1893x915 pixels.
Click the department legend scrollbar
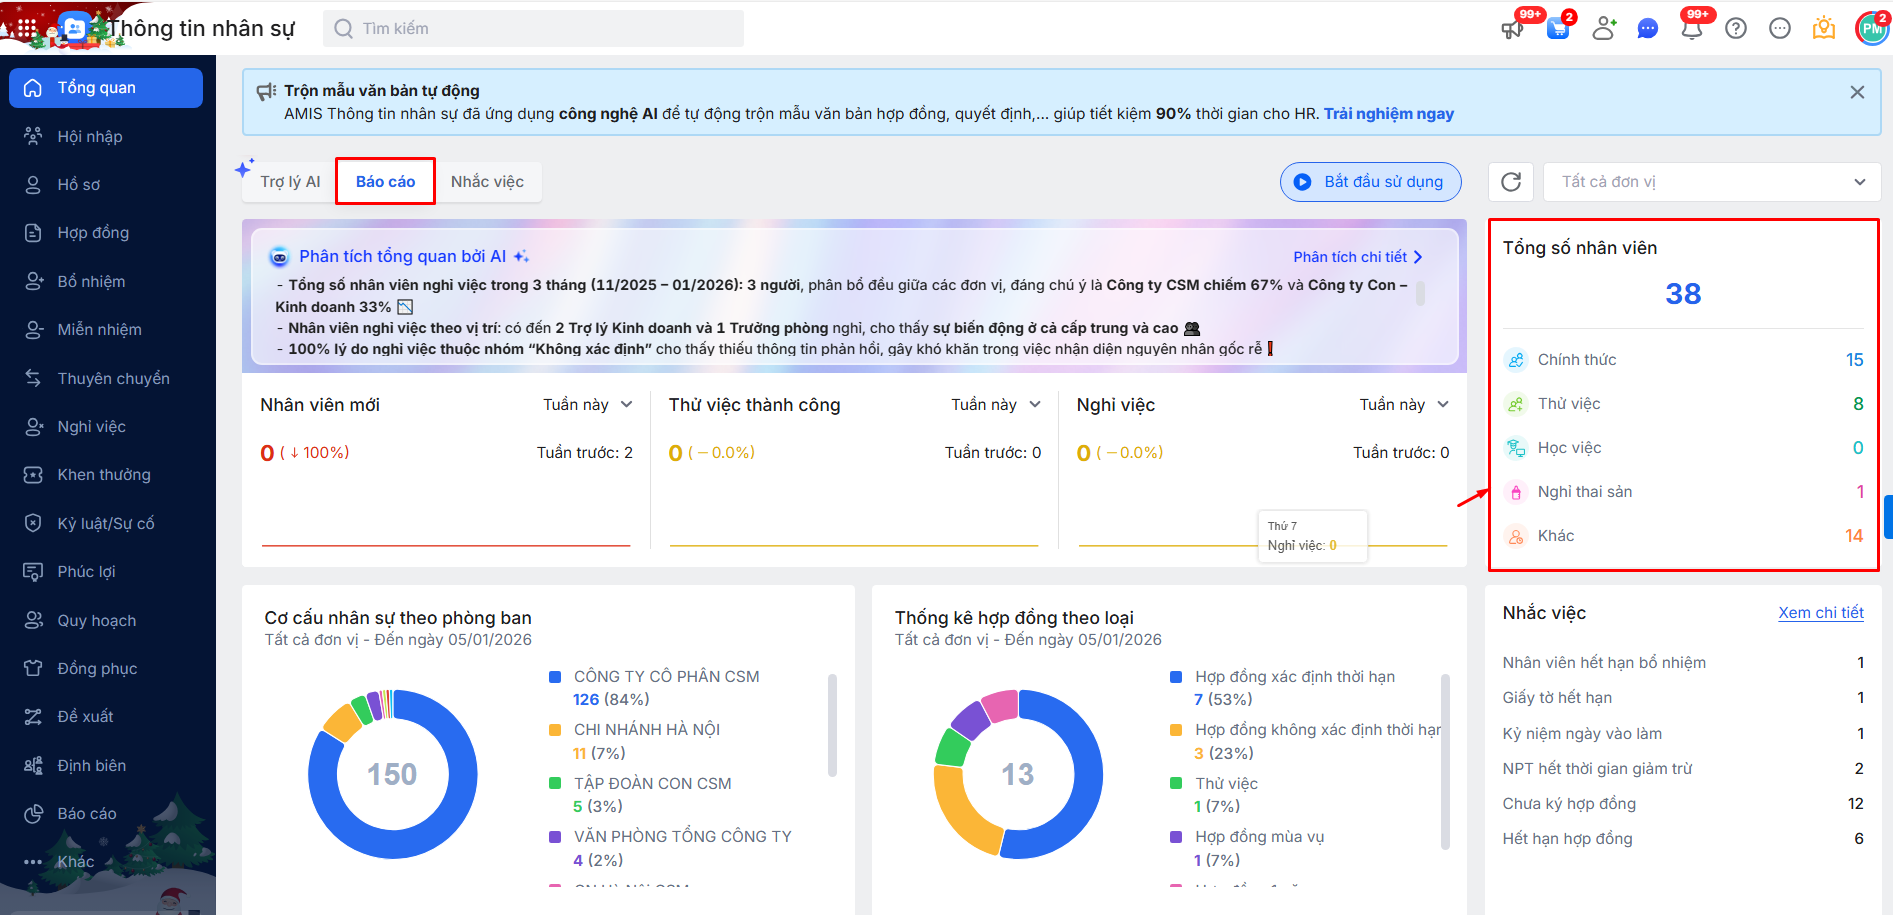point(832,725)
